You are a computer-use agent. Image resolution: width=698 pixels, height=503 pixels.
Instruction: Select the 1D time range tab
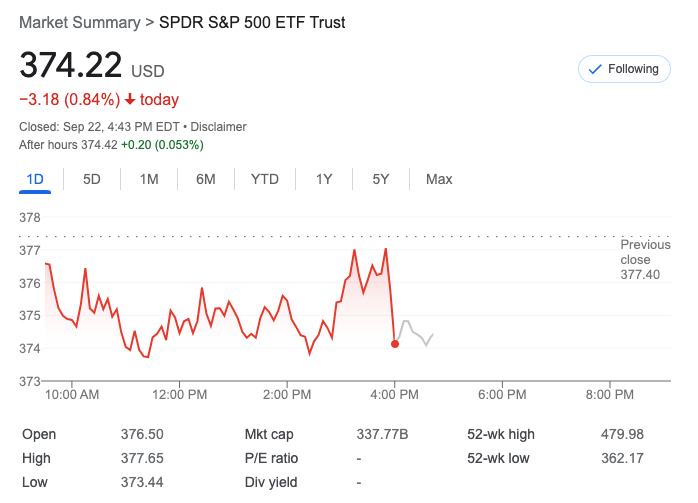[x=35, y=179]
